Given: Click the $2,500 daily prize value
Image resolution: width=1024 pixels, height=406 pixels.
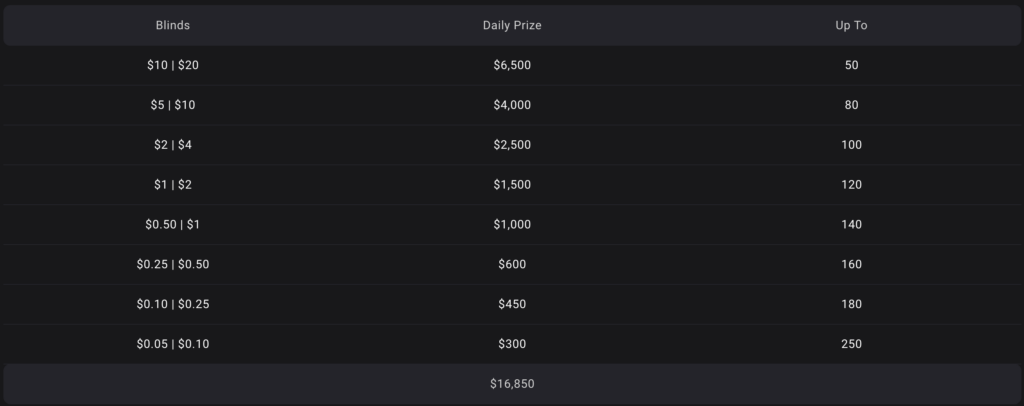Looking at the screenshot, I should point(512,145).
